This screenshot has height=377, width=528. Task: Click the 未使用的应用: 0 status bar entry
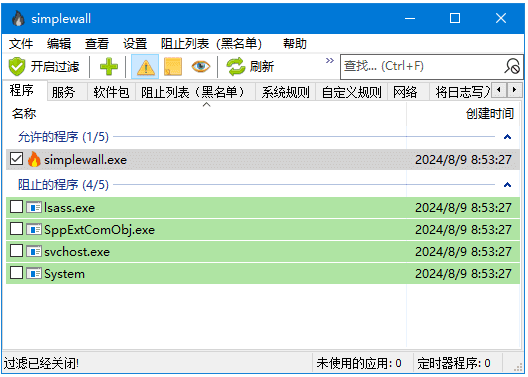pos(359,364)
